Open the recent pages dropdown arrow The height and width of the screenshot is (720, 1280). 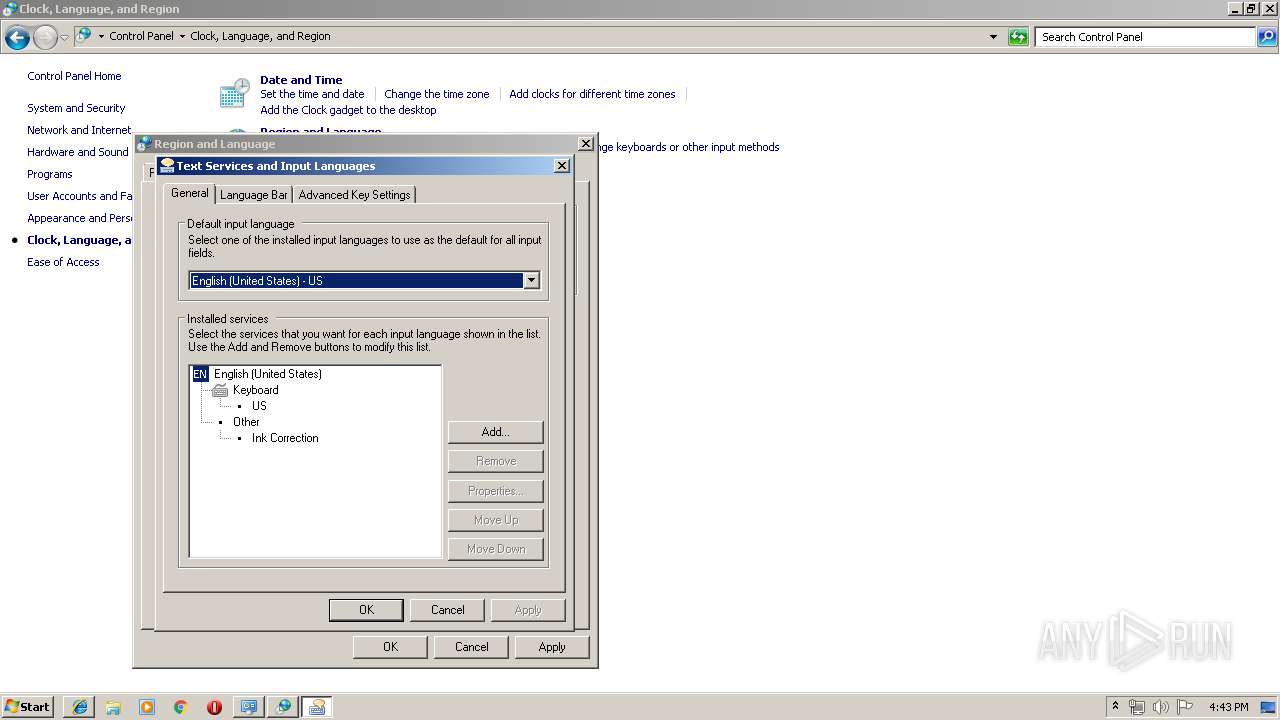(x=64, y=37)
